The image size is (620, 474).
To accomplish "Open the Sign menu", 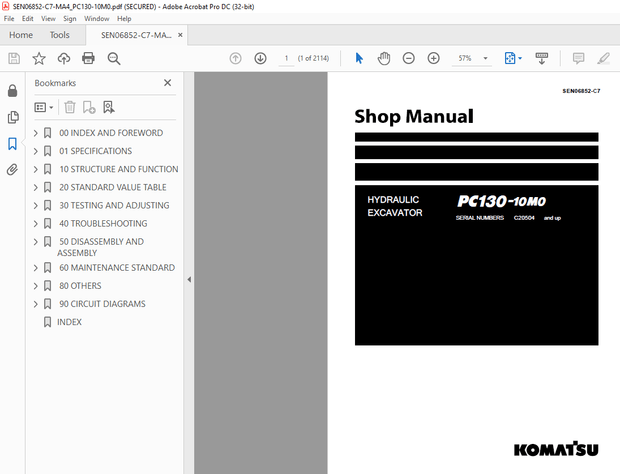I will point(70,19).
